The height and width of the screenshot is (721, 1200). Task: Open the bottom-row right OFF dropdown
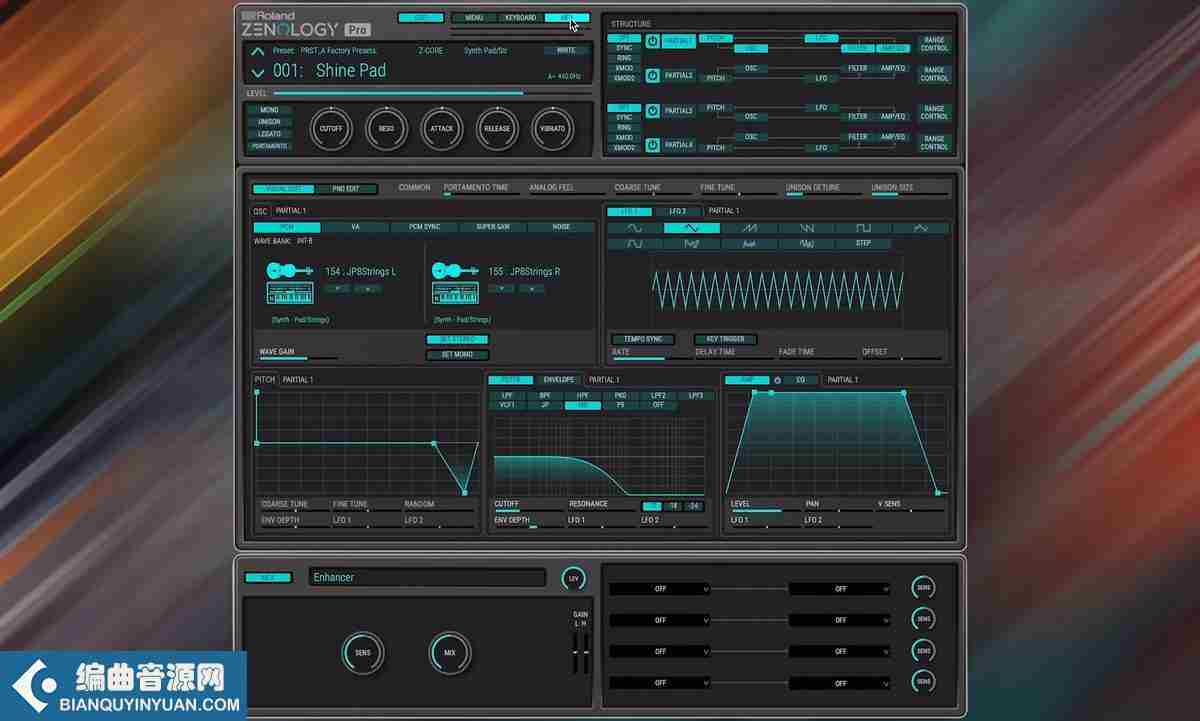point(840,682)
